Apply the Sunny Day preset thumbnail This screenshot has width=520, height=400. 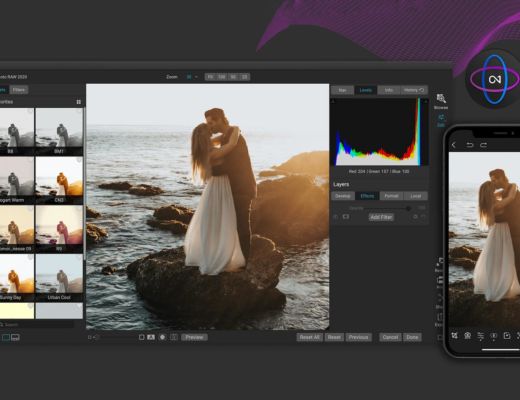click(17, 278)
